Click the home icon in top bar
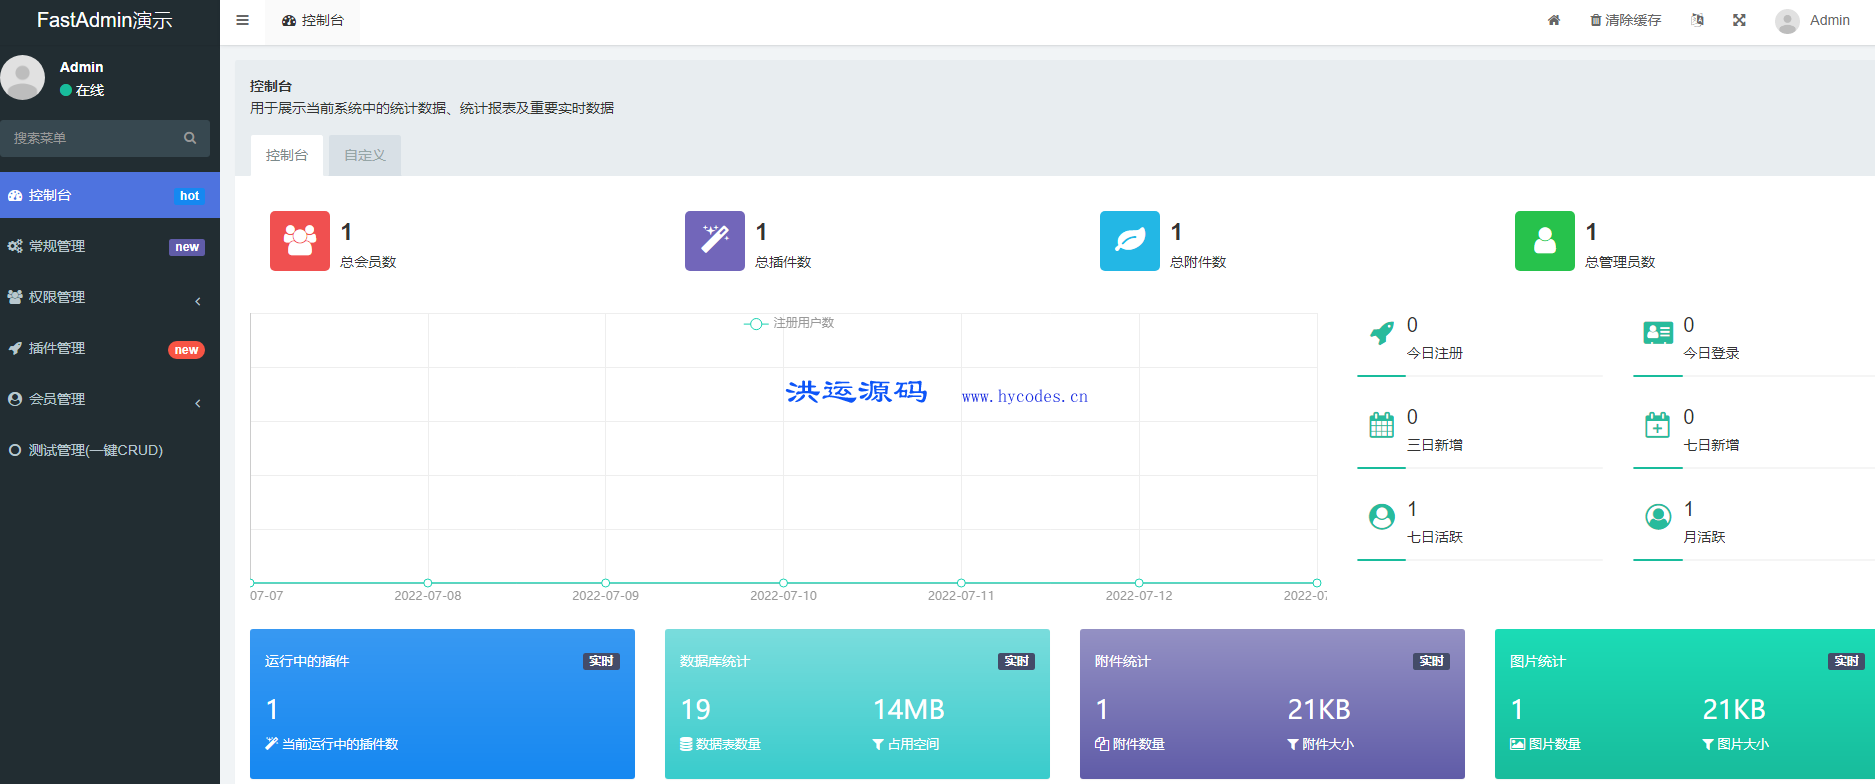 coord(1554,20)
